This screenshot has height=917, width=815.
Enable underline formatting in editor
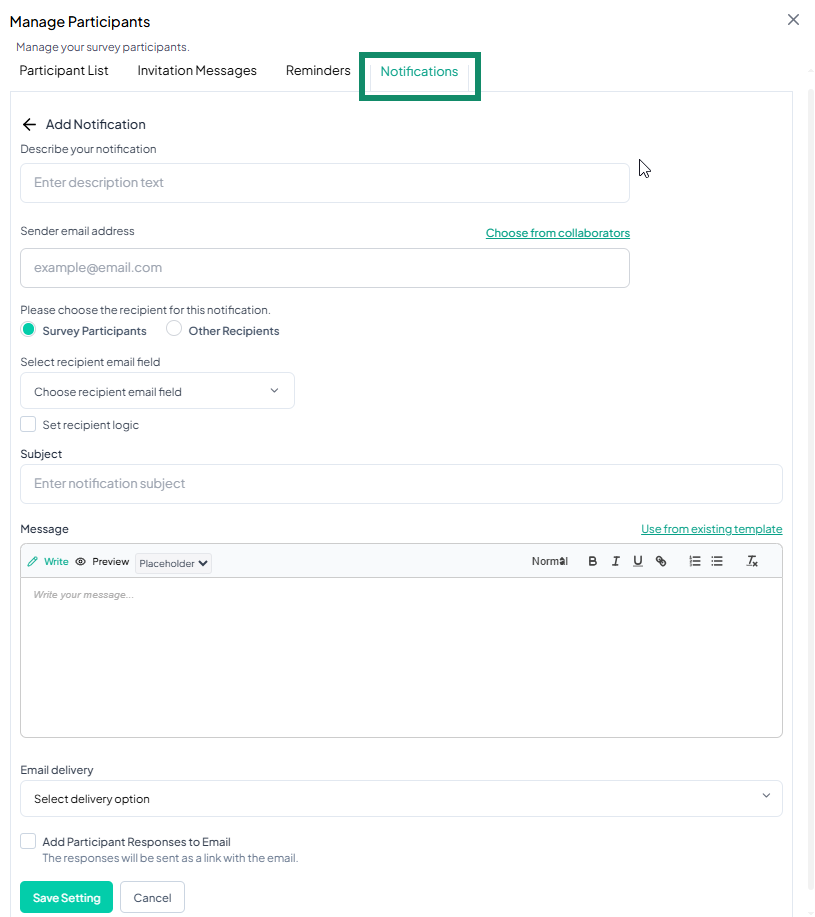(x=638, y=562)
